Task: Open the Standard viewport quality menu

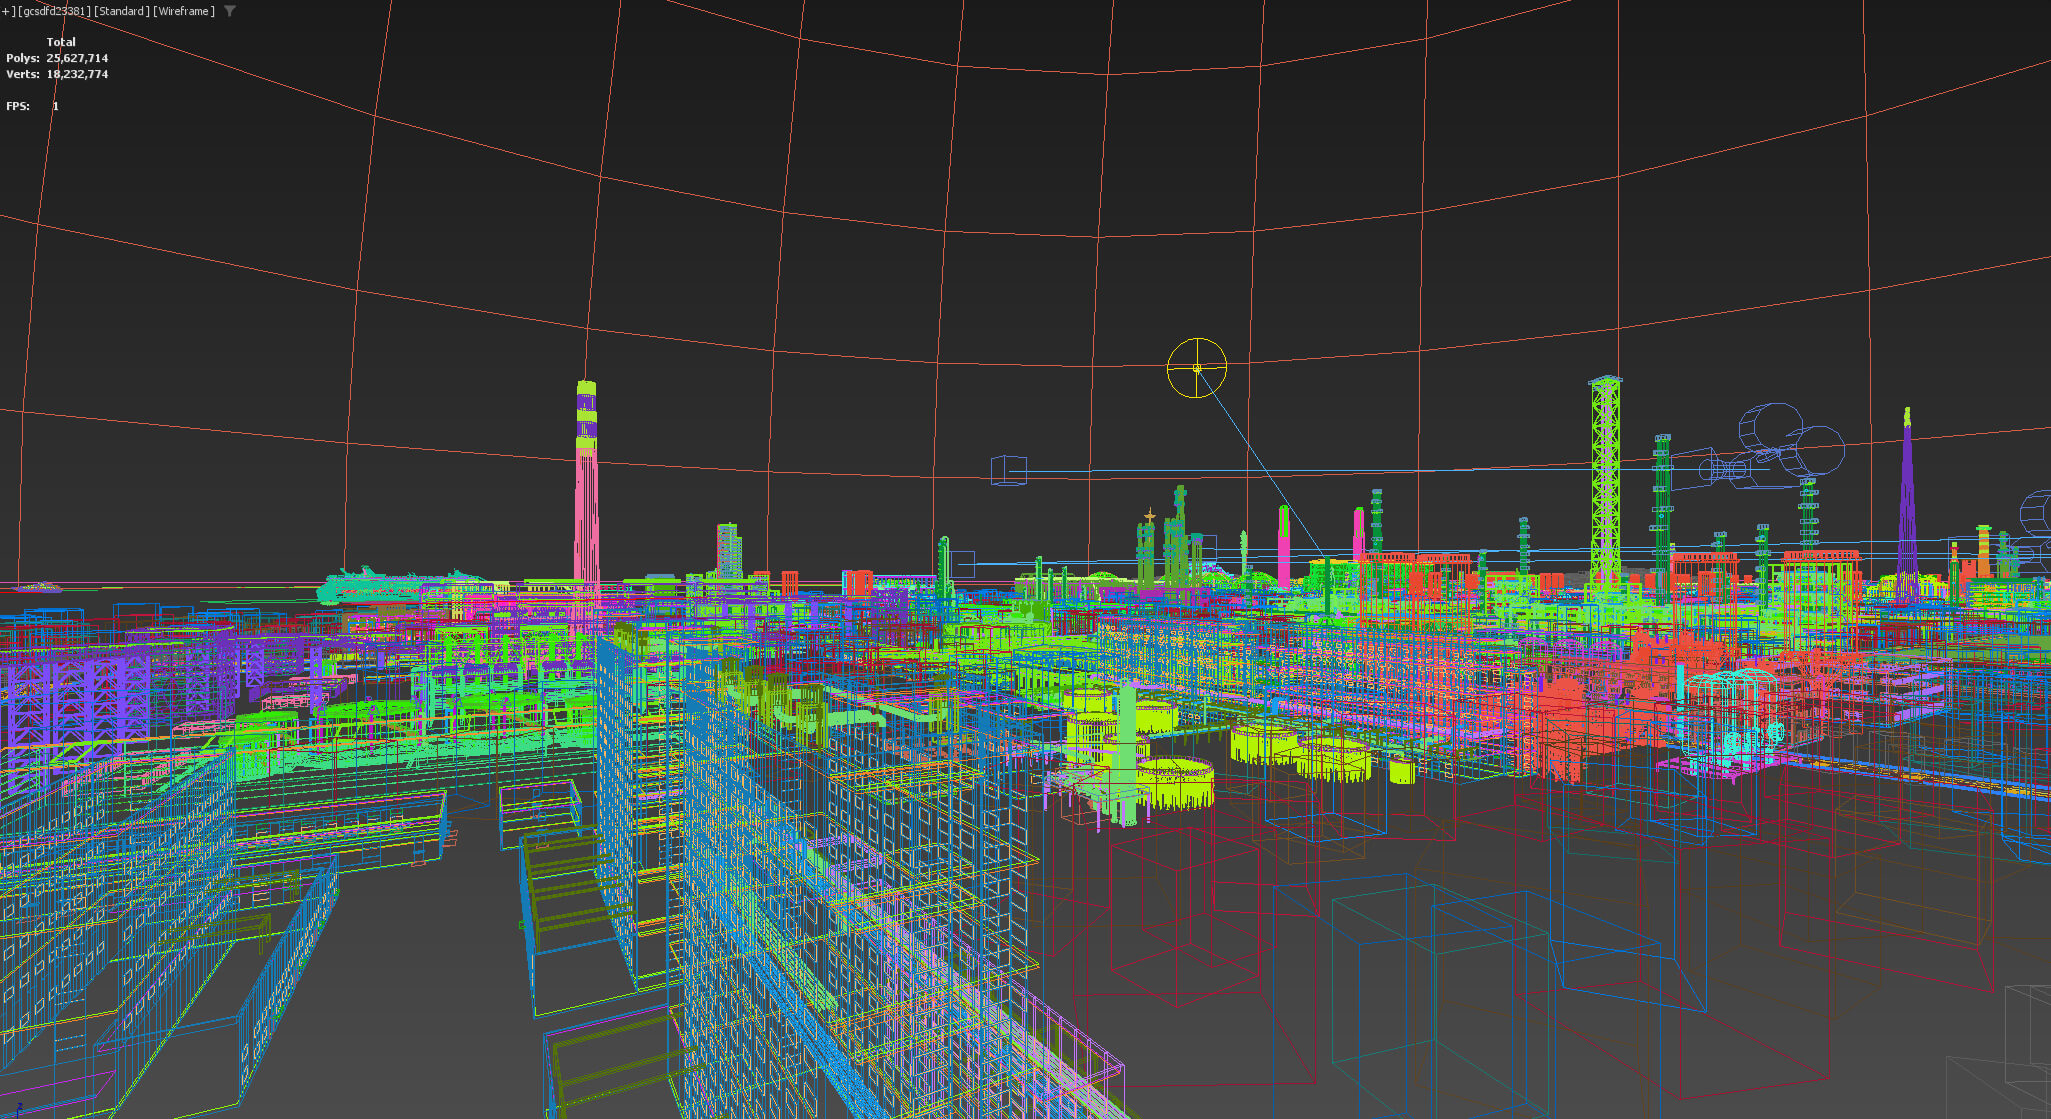Action: click(121, 11)
